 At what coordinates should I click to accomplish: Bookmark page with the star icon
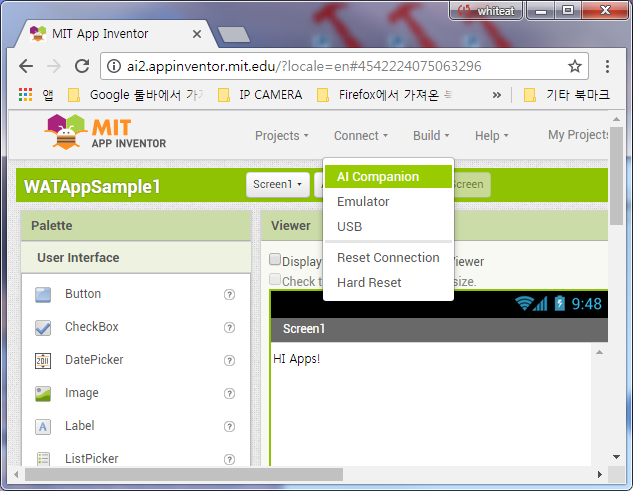pos(574,66)
